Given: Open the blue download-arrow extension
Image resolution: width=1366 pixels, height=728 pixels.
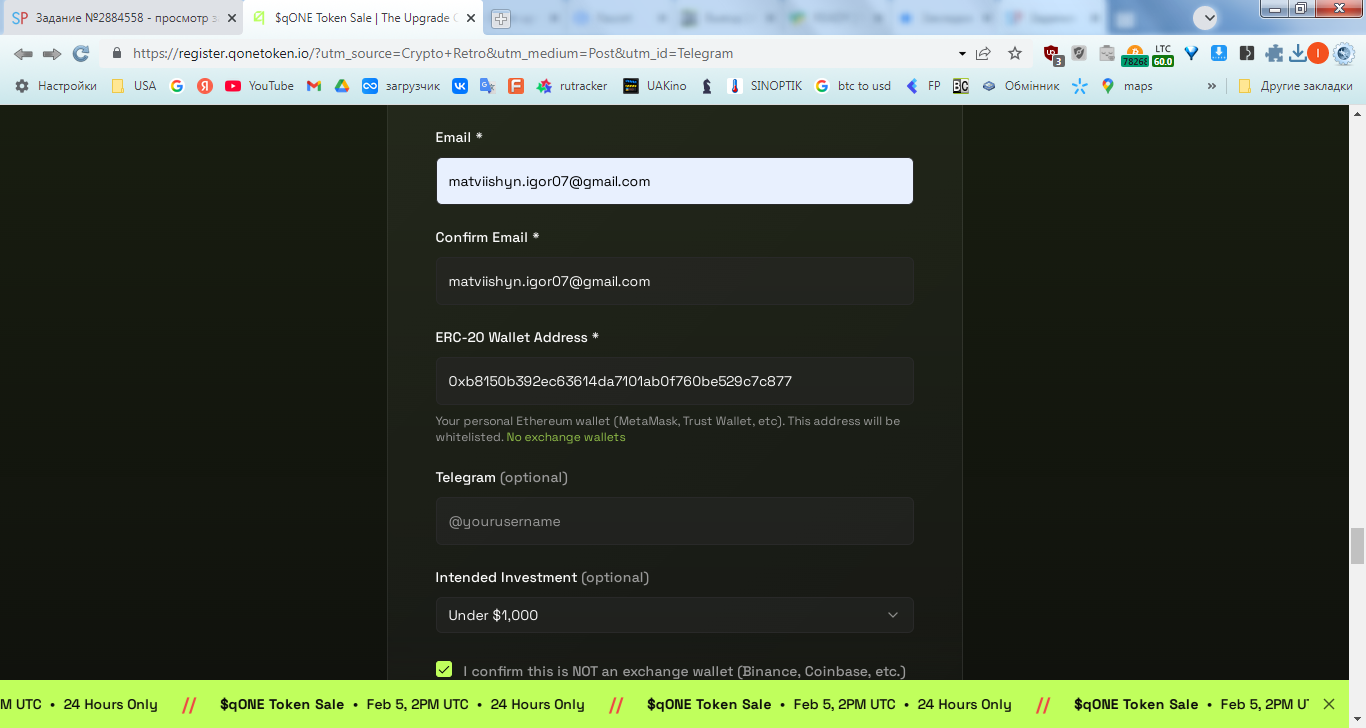Looking at the screenshot, I should pos(1219,54).
